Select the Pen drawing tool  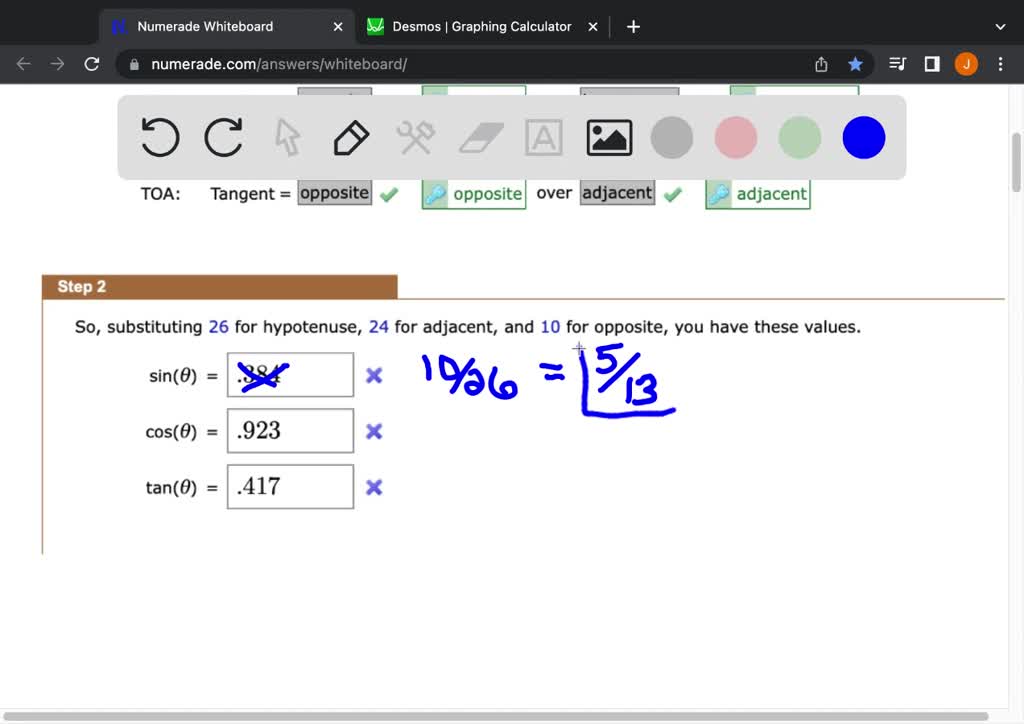click(350, 138)
